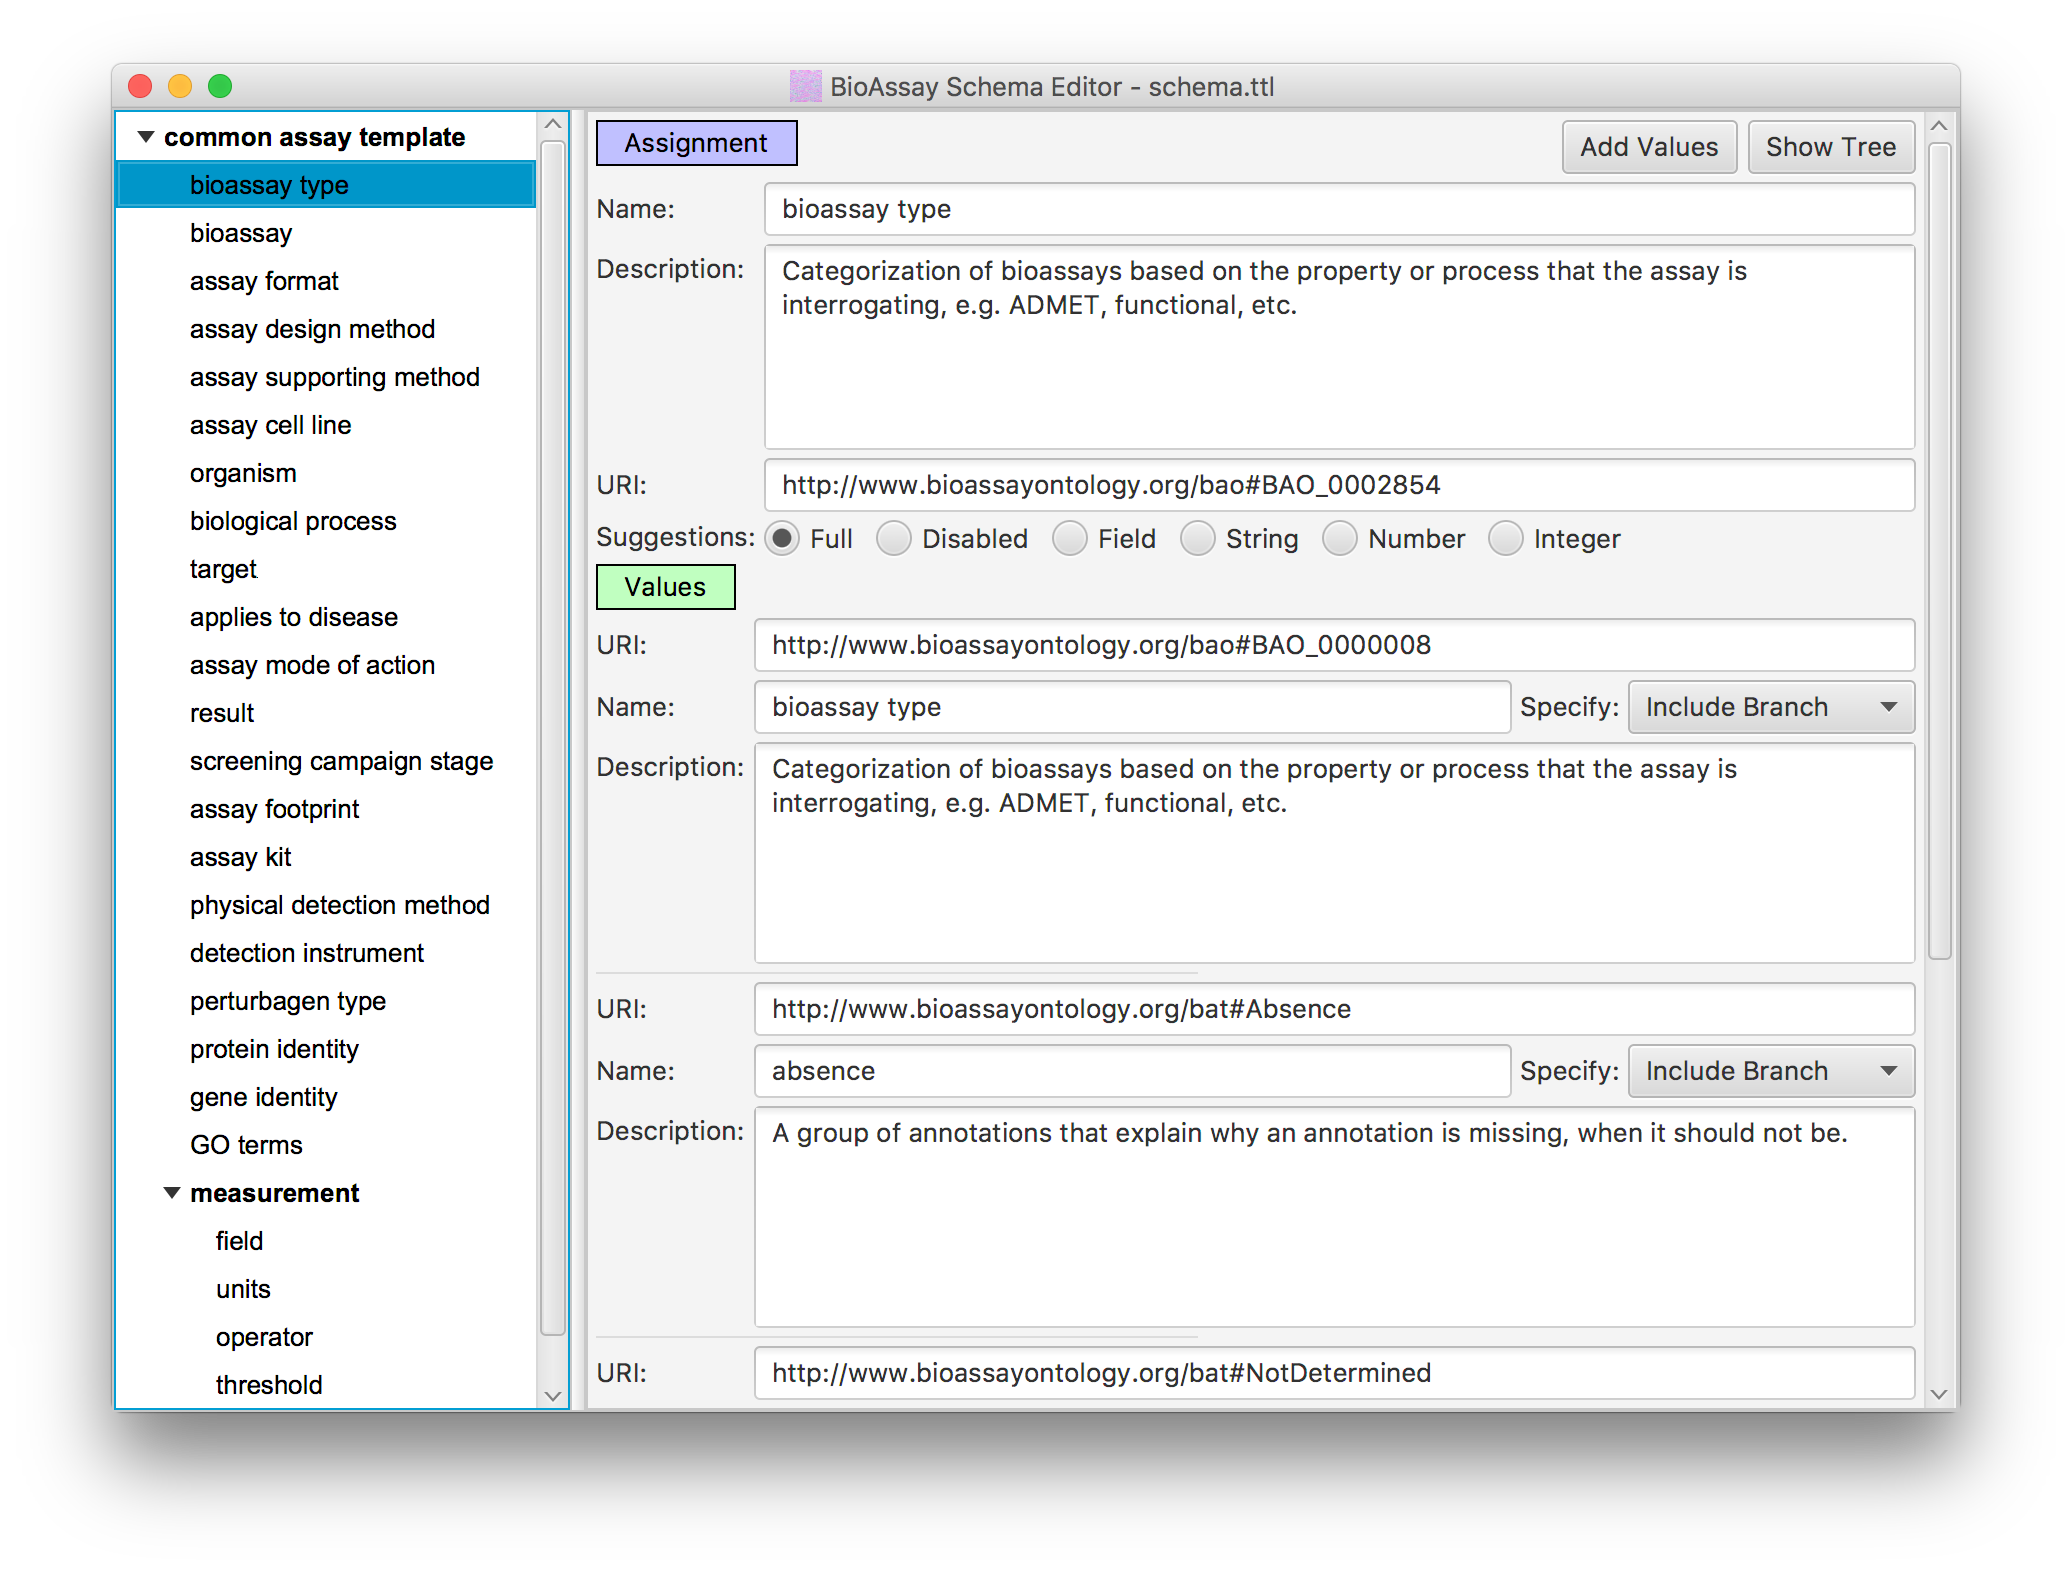Click the absence Description text area

pyautogui.click(x=1335, y=1217)
